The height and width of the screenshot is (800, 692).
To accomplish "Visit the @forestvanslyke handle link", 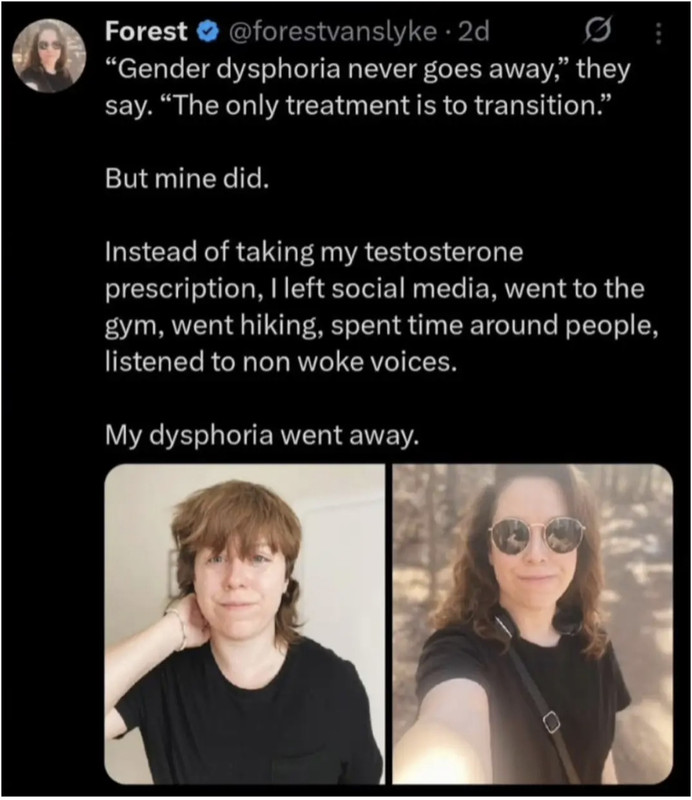I will (x=333, y=32).
